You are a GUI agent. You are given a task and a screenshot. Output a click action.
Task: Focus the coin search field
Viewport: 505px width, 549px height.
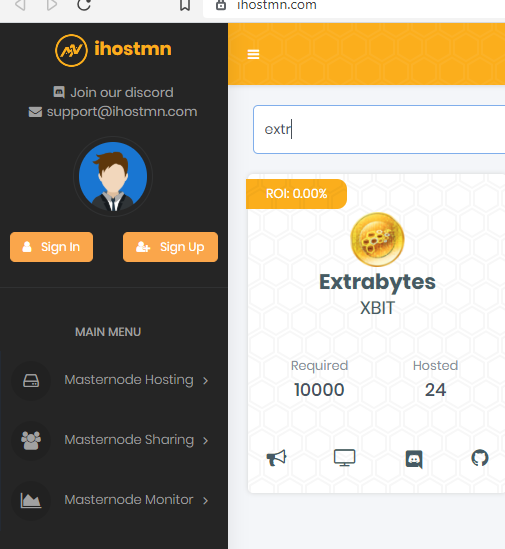pyautogui.click(x=379, y=130)
